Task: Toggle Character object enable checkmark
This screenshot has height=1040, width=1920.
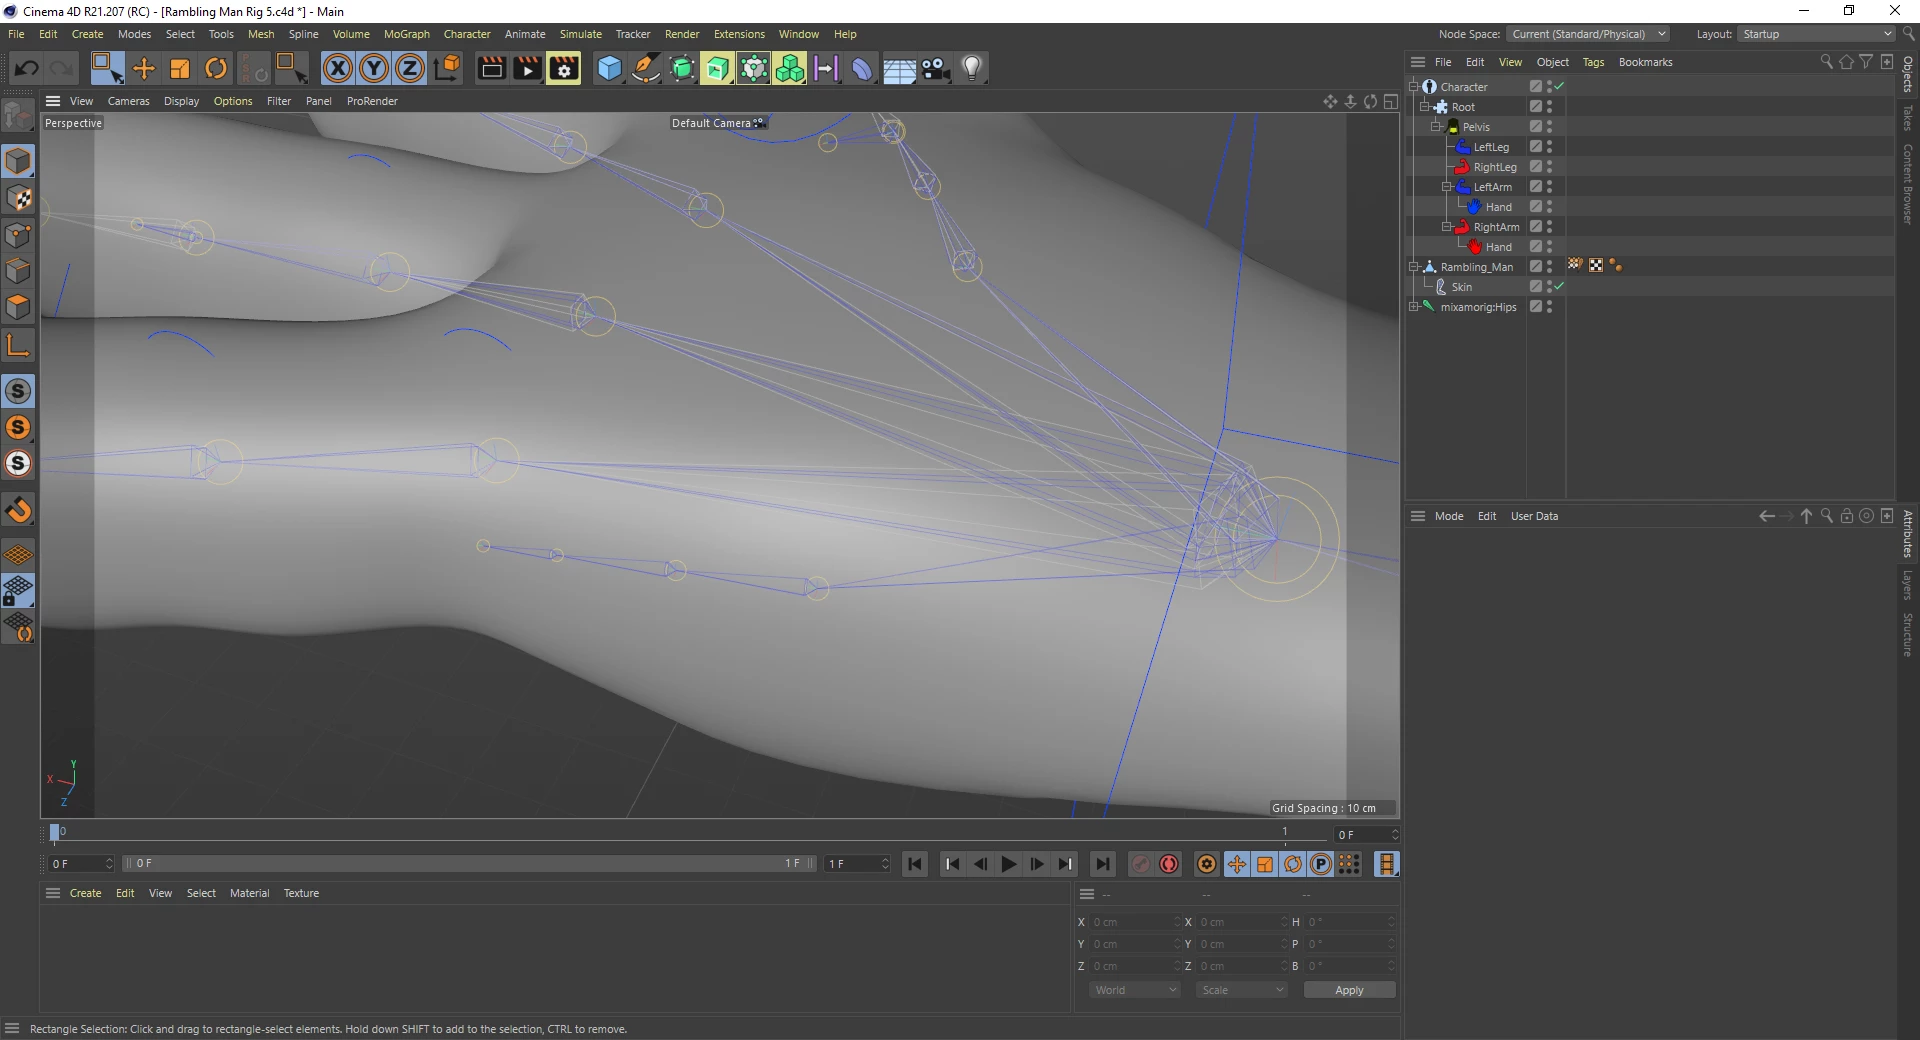Action: pos(1559,86)
